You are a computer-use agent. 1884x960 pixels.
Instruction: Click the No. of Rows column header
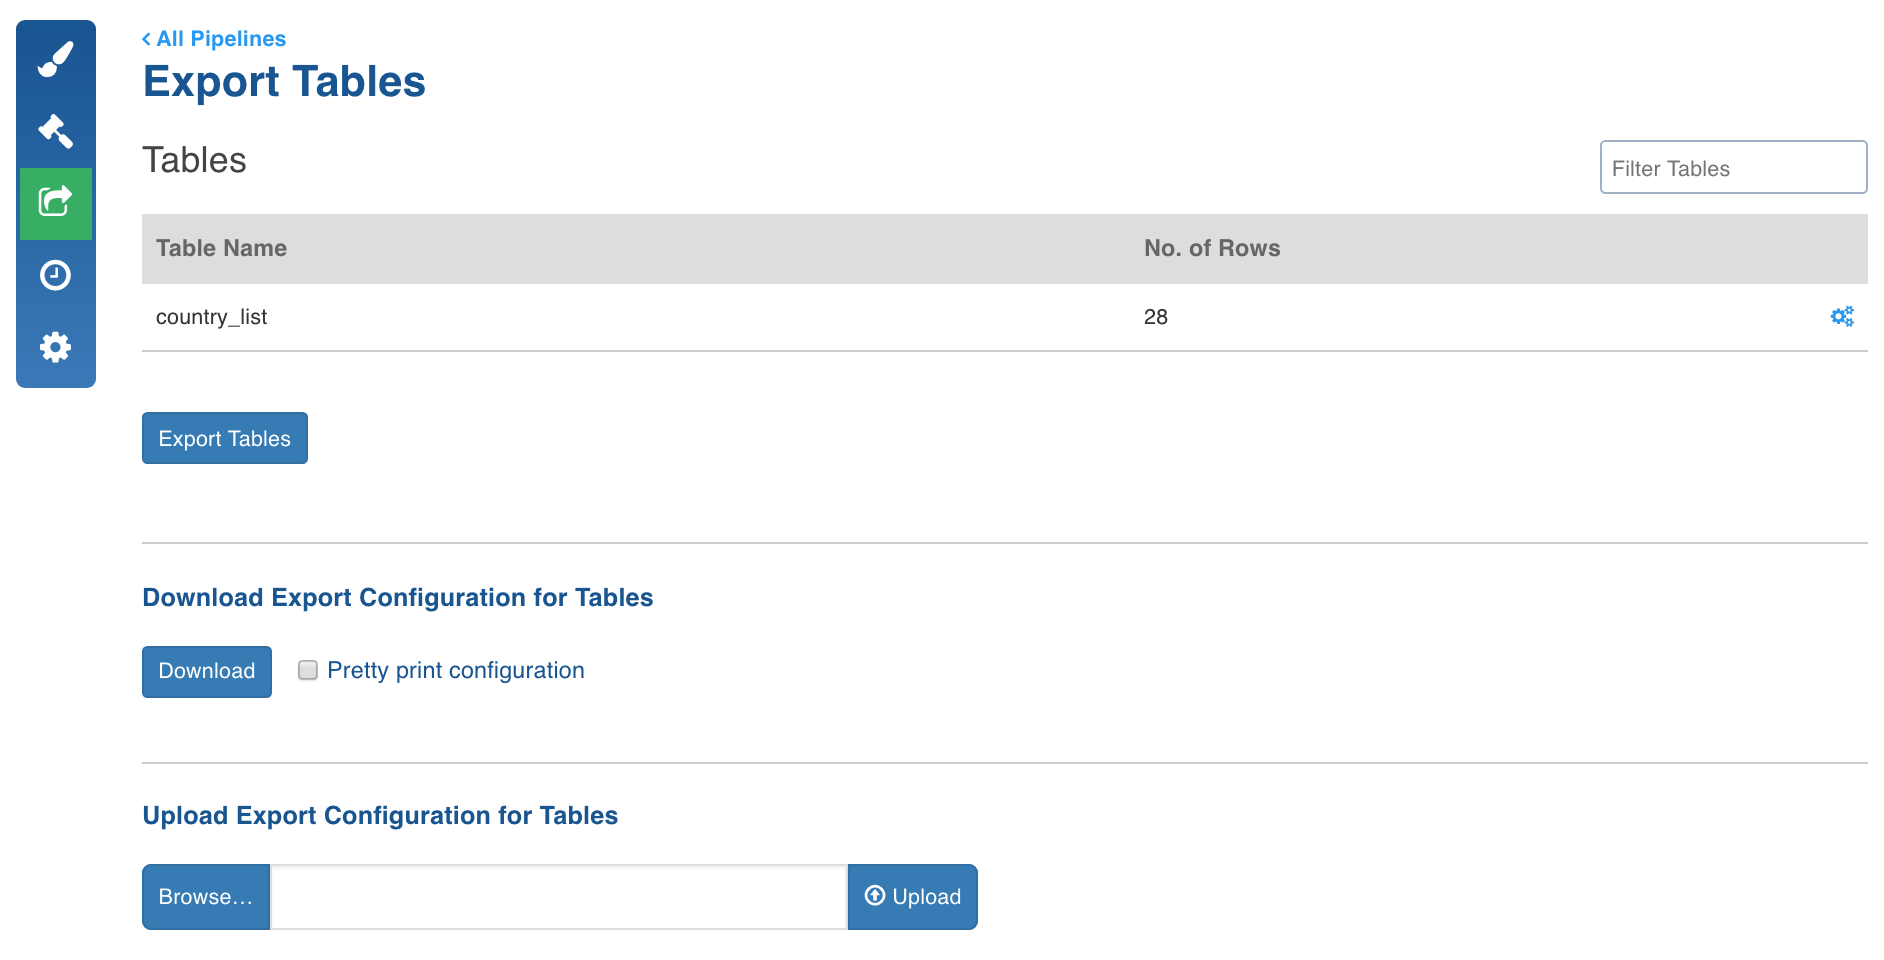[x=1211, y=248]
